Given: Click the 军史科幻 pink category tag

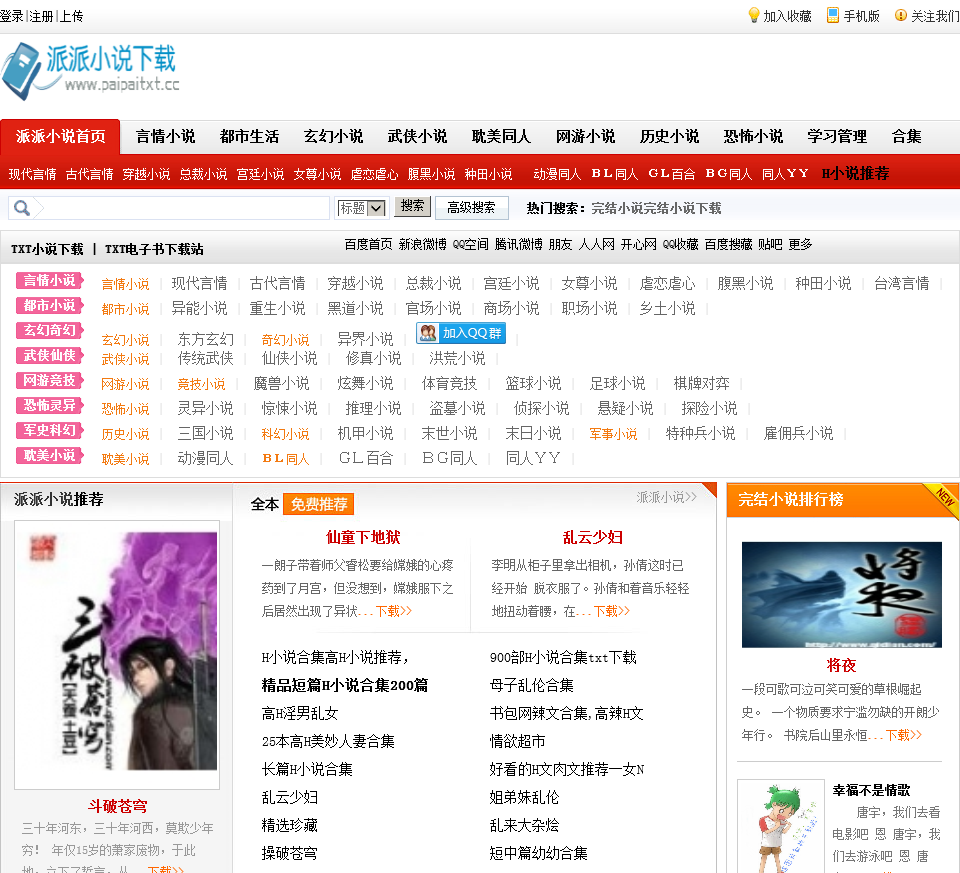Looking at the screenshot, I should point(50,430).
